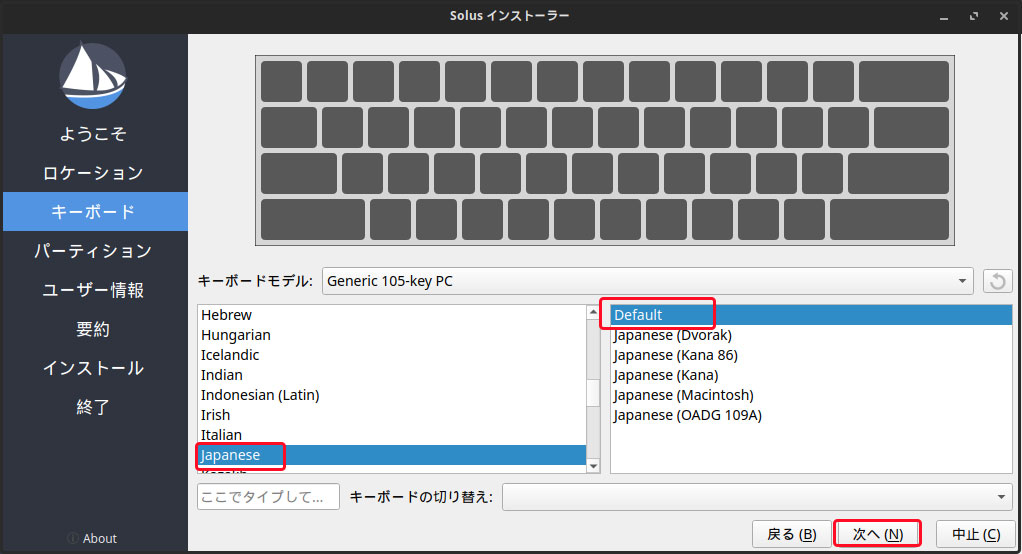Click the 戻る (B) button
Image resolution: width=1022 pixels, height=554 pixels.
coord(791,534)
